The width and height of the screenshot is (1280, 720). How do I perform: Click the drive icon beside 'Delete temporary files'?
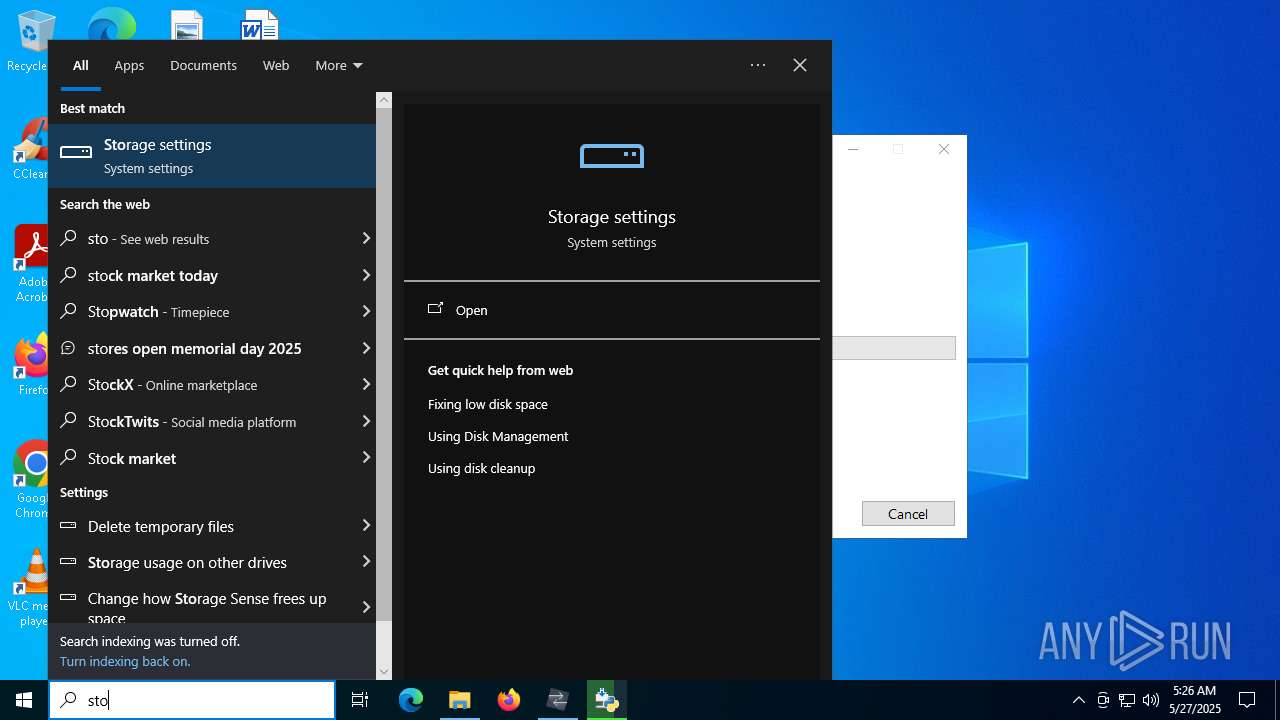click(x=69, y=526)
